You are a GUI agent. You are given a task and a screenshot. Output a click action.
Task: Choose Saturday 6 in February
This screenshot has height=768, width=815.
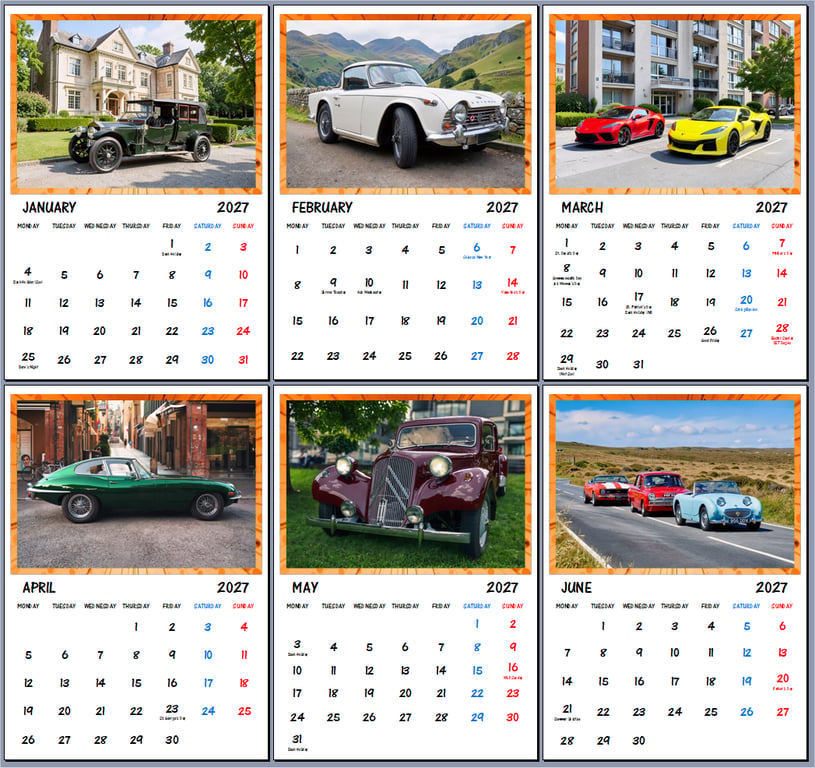coord(477,247)
